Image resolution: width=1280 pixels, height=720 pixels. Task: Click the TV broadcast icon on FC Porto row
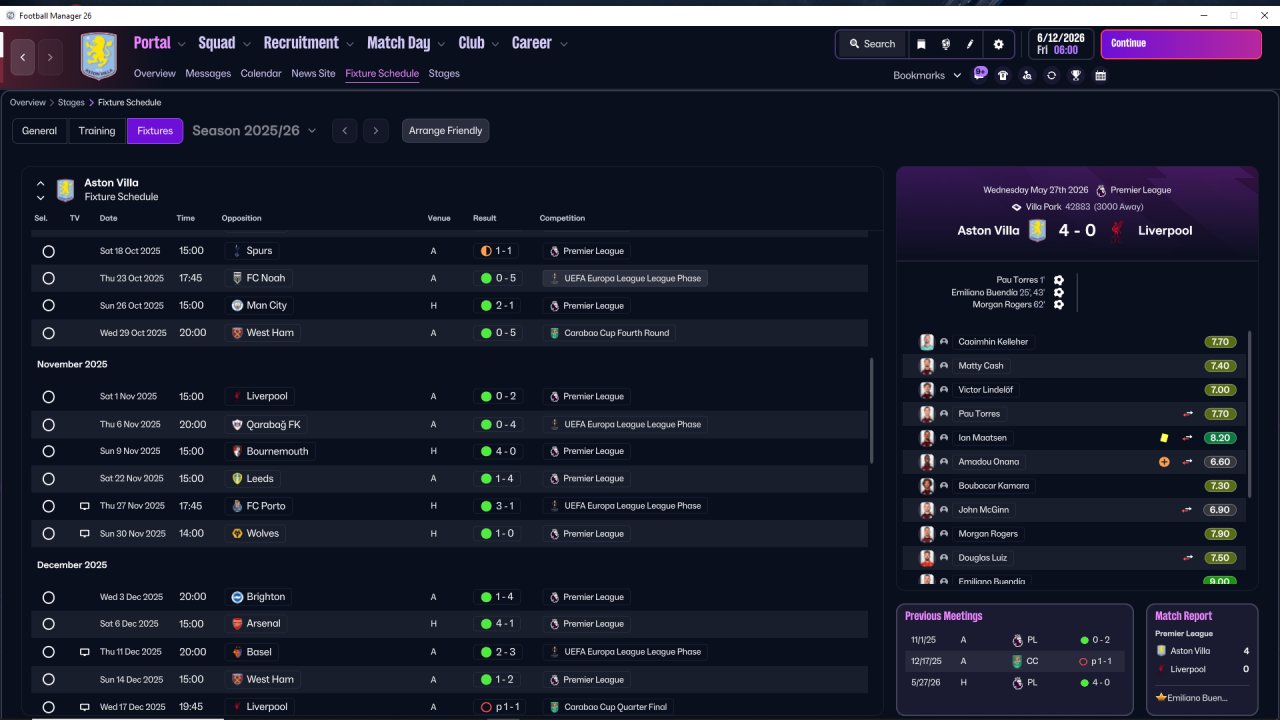[85, 506]
